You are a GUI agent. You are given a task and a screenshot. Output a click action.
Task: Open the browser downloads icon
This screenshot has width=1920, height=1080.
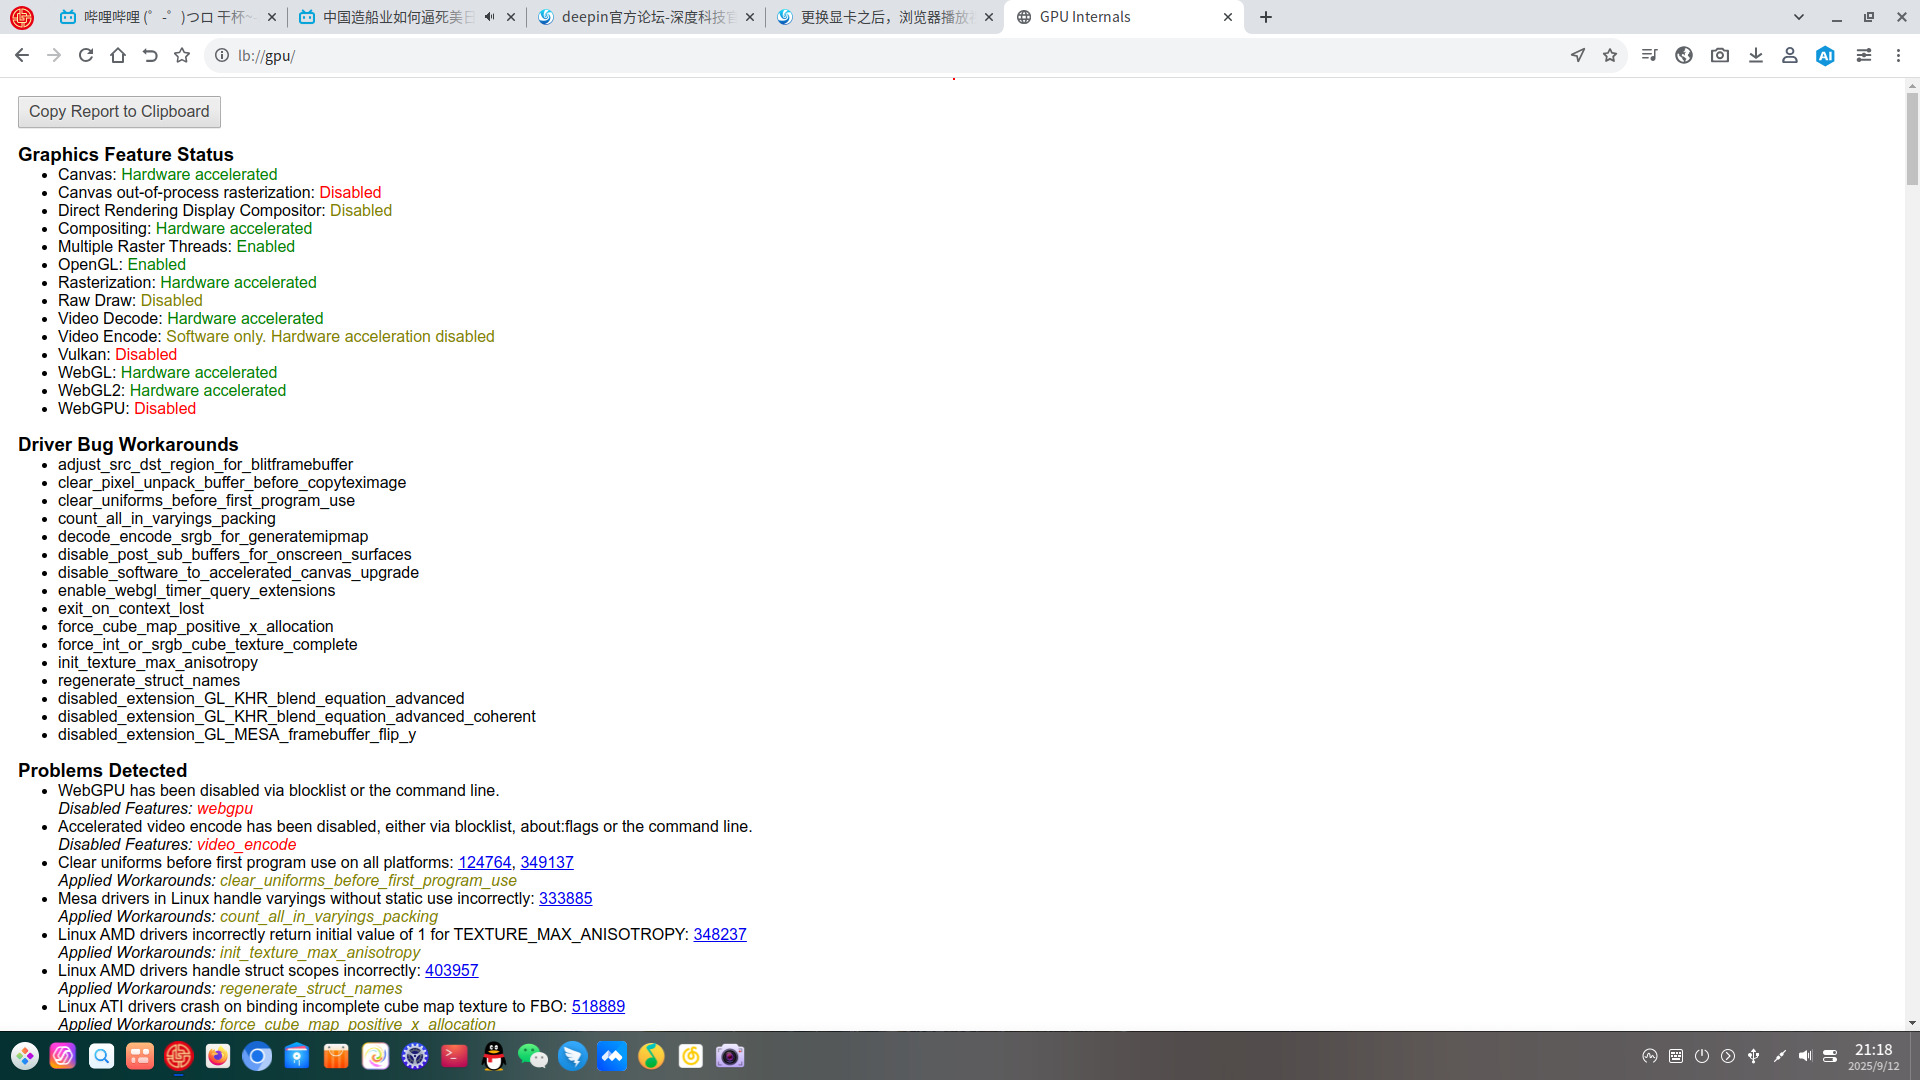(1756, 56)
